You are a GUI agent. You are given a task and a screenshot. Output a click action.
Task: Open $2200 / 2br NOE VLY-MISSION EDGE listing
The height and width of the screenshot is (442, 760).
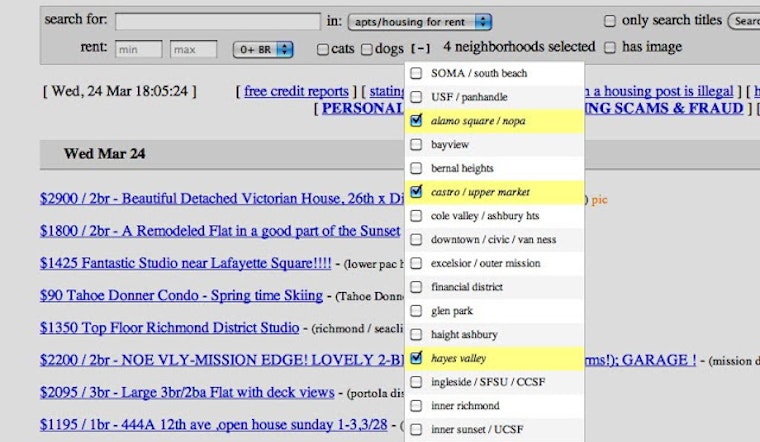222,360
